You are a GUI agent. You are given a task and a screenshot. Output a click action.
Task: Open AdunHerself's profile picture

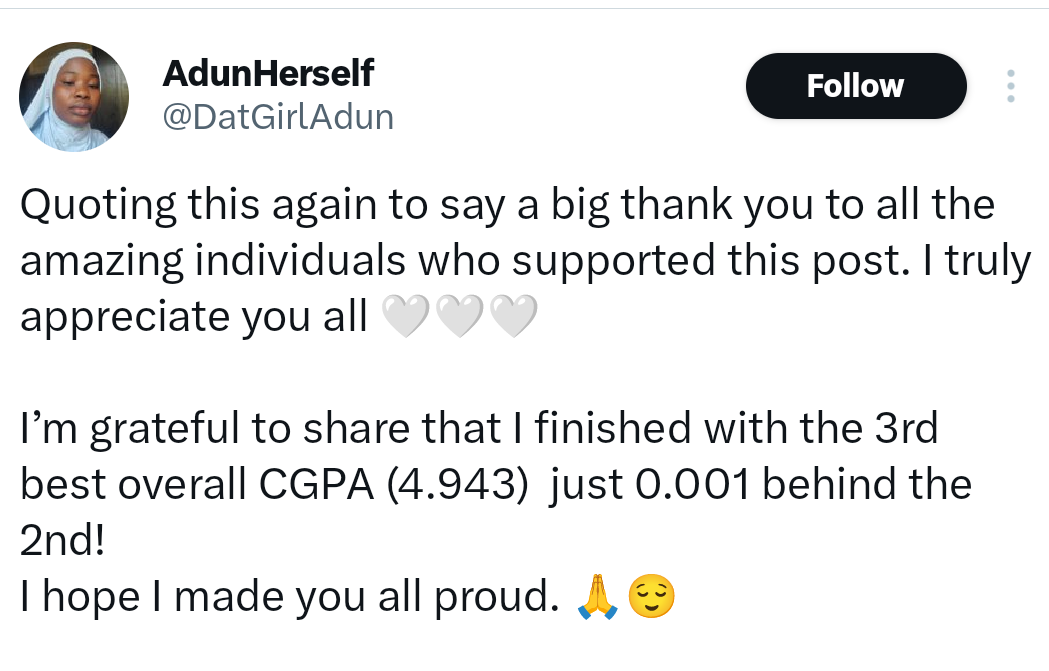tap(74, 97)
